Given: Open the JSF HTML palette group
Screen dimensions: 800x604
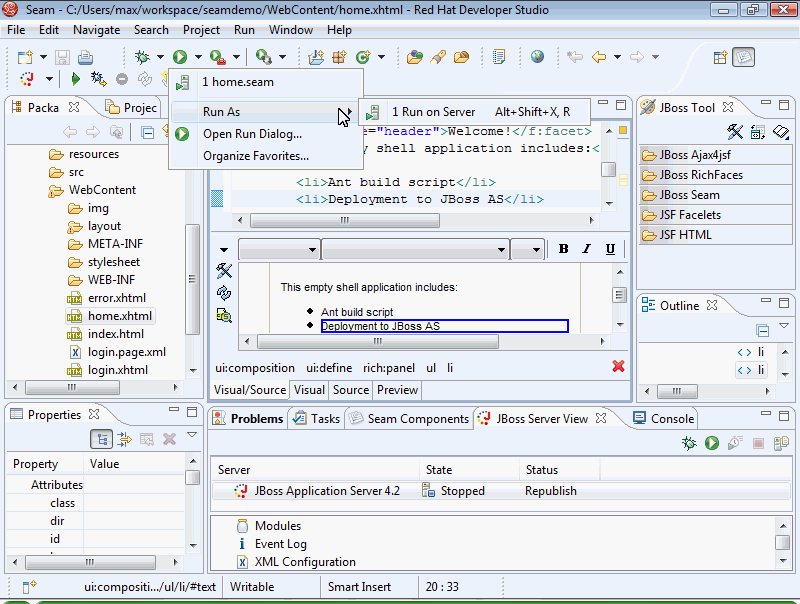Looking at the screenshot, I should (x=715, y=235).
